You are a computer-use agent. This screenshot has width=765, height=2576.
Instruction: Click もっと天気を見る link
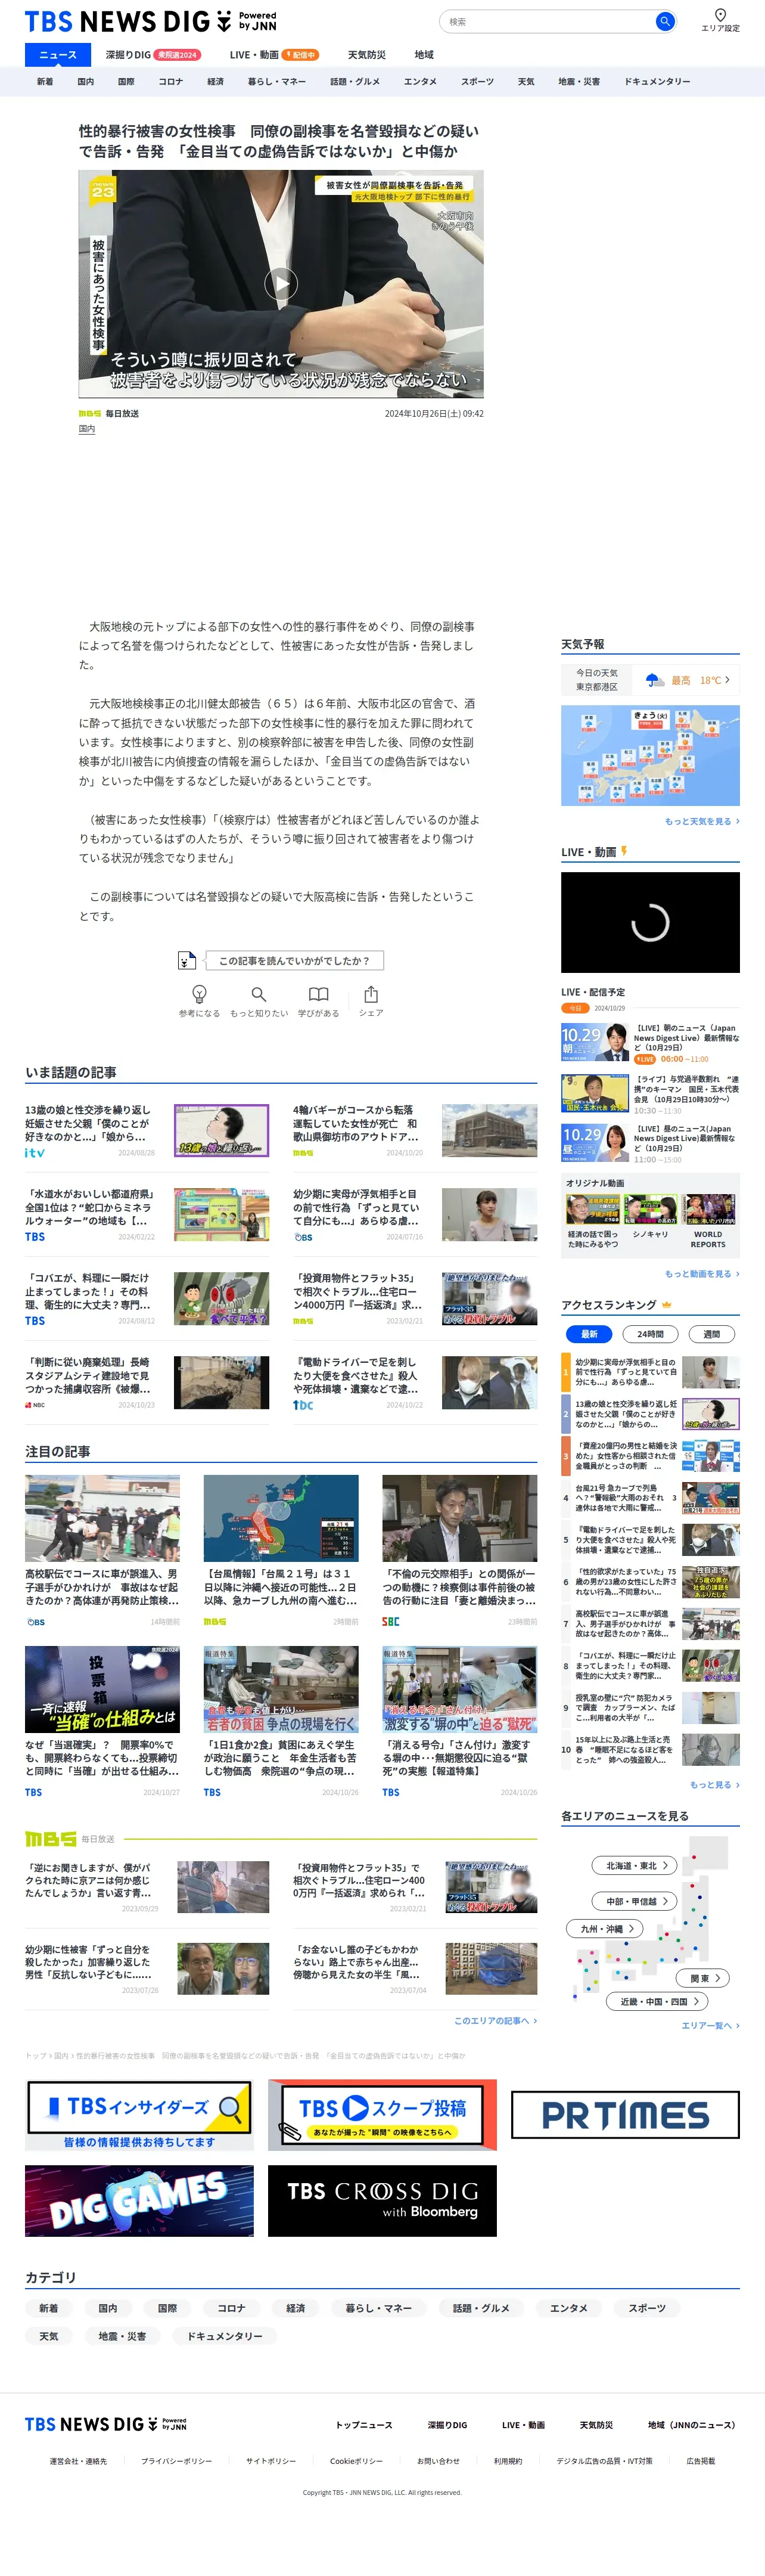pos(702,821)
